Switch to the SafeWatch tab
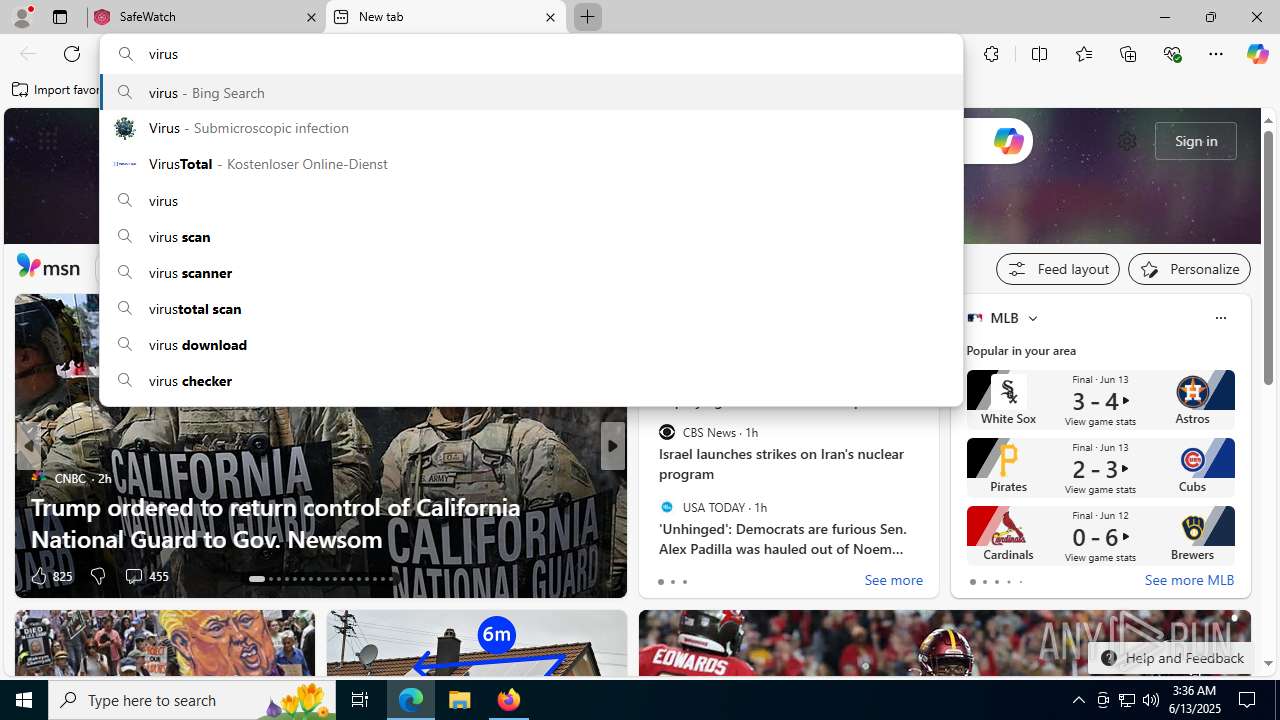Screen dimensions: 1280x720 pyautogui.click(x=205, y=17)
